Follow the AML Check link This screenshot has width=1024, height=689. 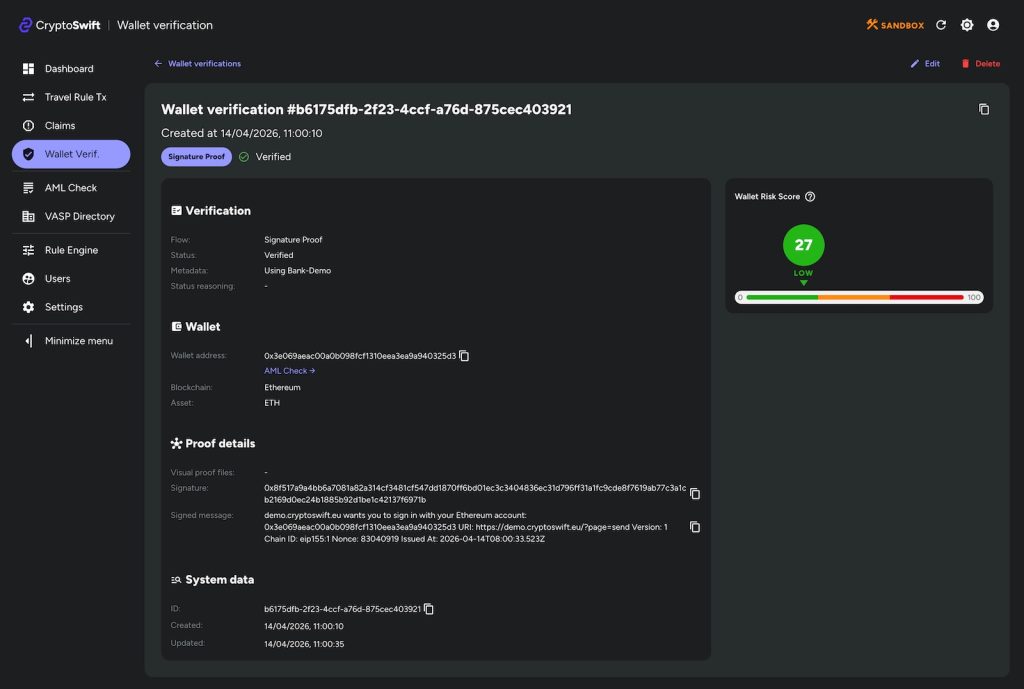(289, 371)
